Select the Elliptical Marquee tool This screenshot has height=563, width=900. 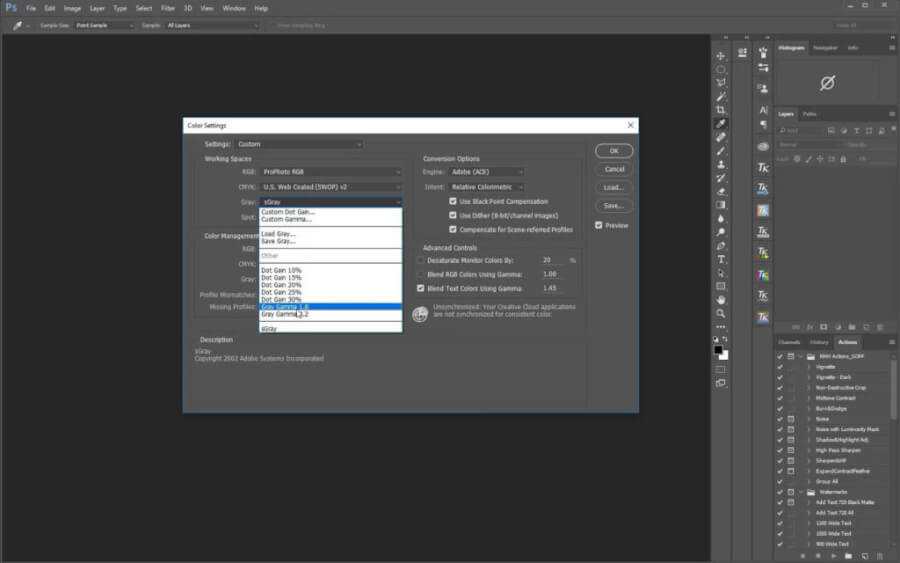pos(720,69)
